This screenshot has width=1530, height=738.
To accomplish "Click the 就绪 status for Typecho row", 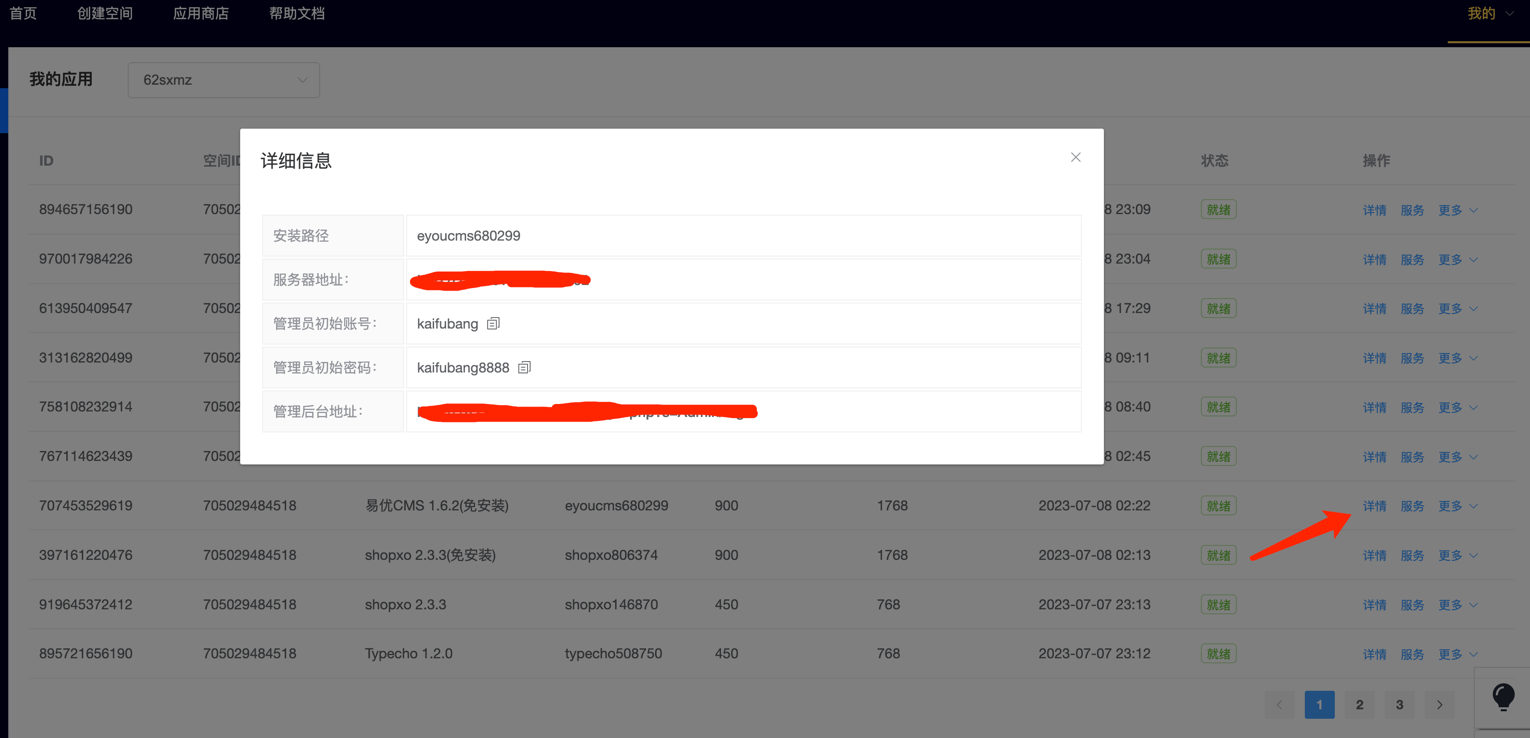I will (1218, 654).
